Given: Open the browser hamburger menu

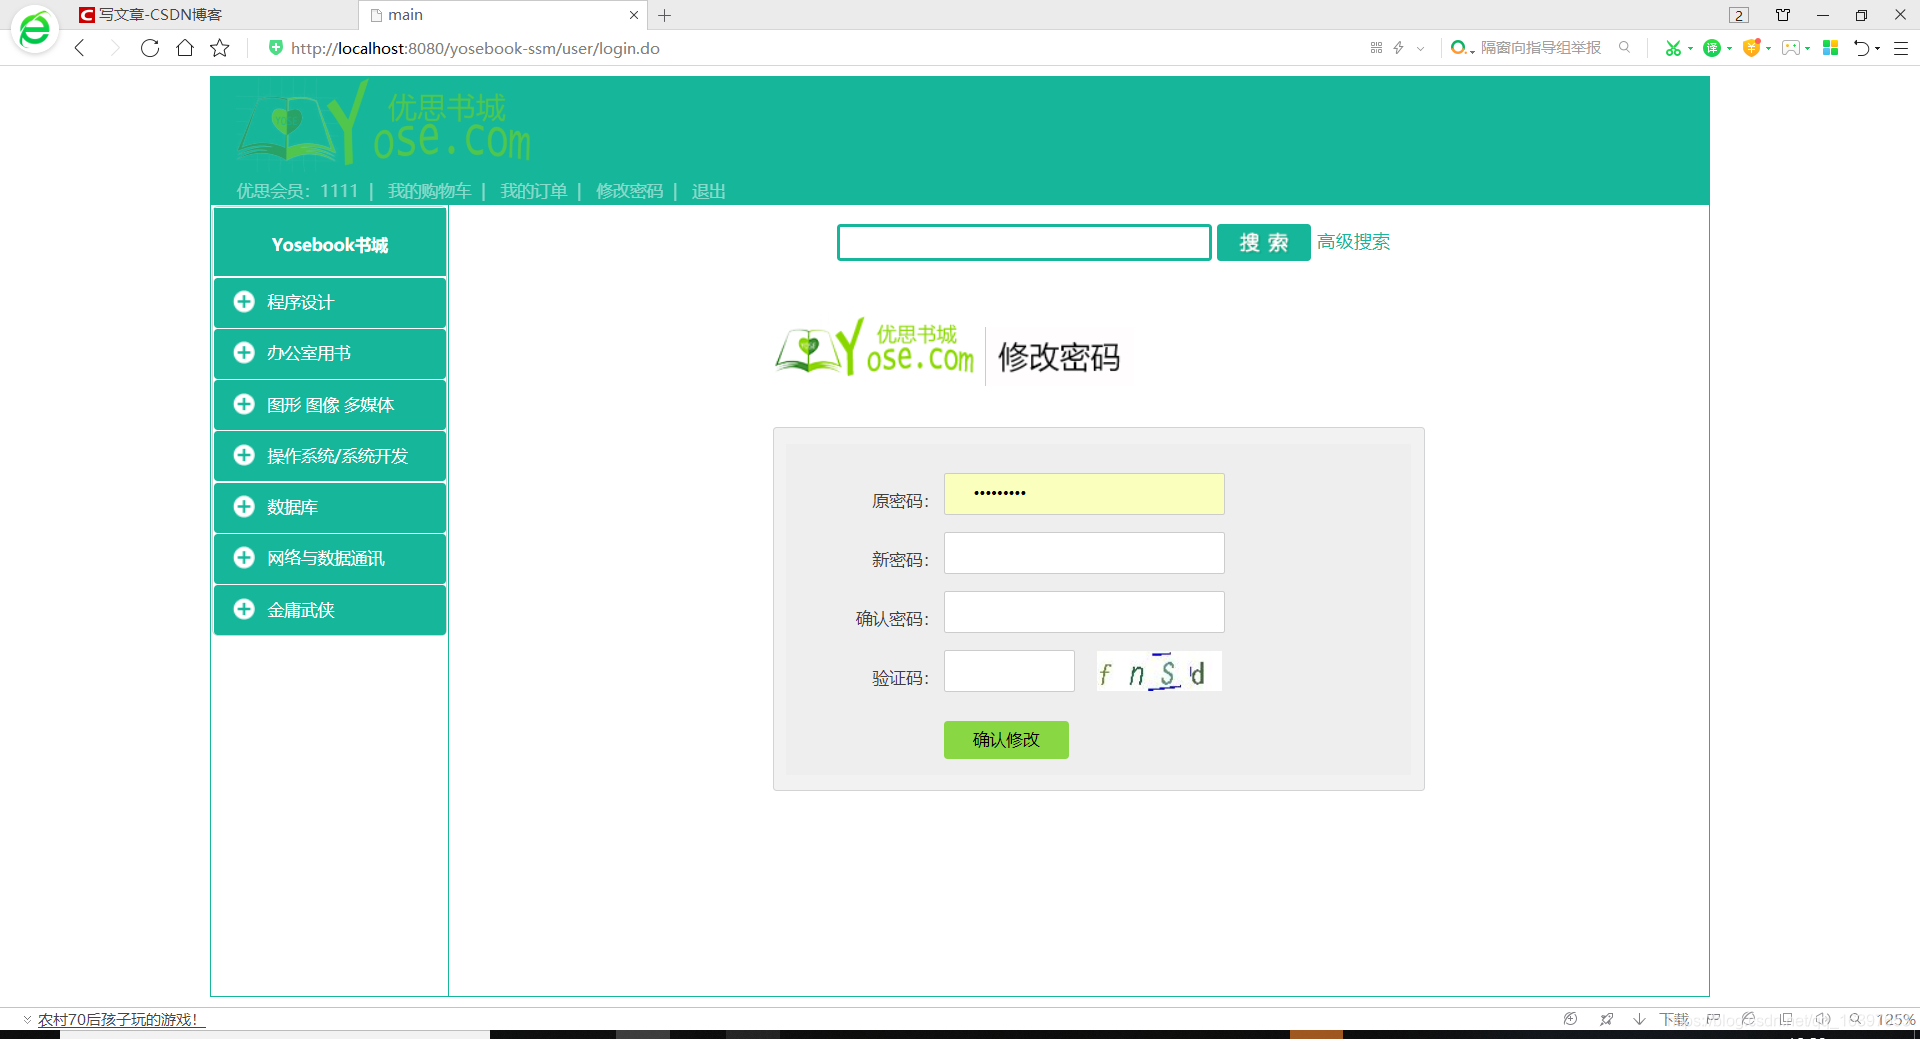Looking at the screenshot, I should 1901,48.
